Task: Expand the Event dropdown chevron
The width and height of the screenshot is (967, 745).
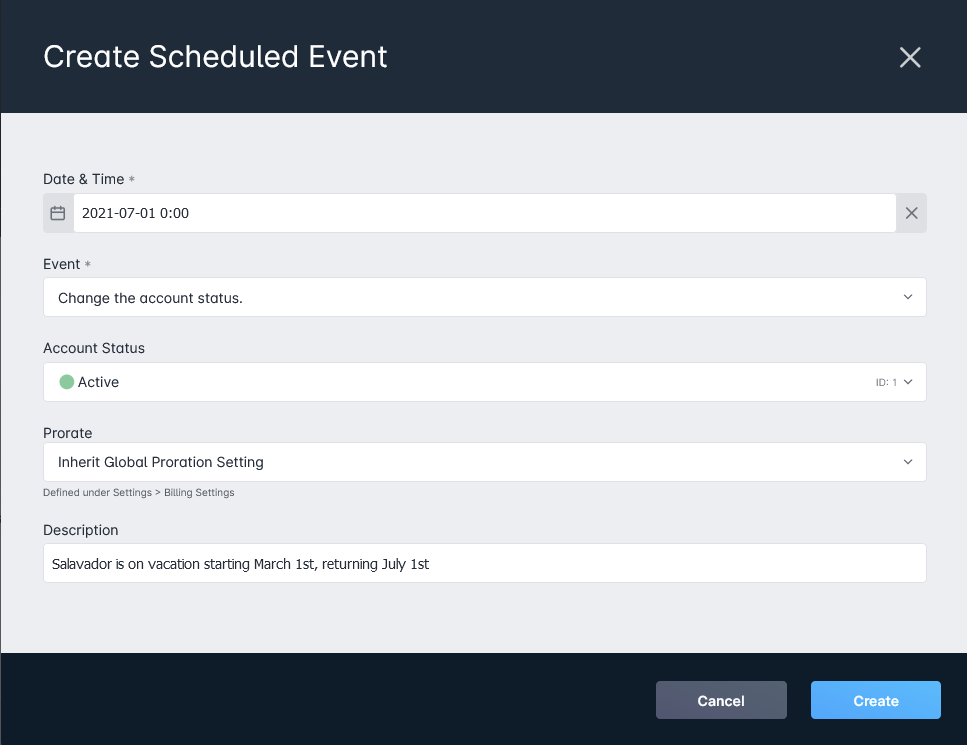Action: tap(908, 297)
